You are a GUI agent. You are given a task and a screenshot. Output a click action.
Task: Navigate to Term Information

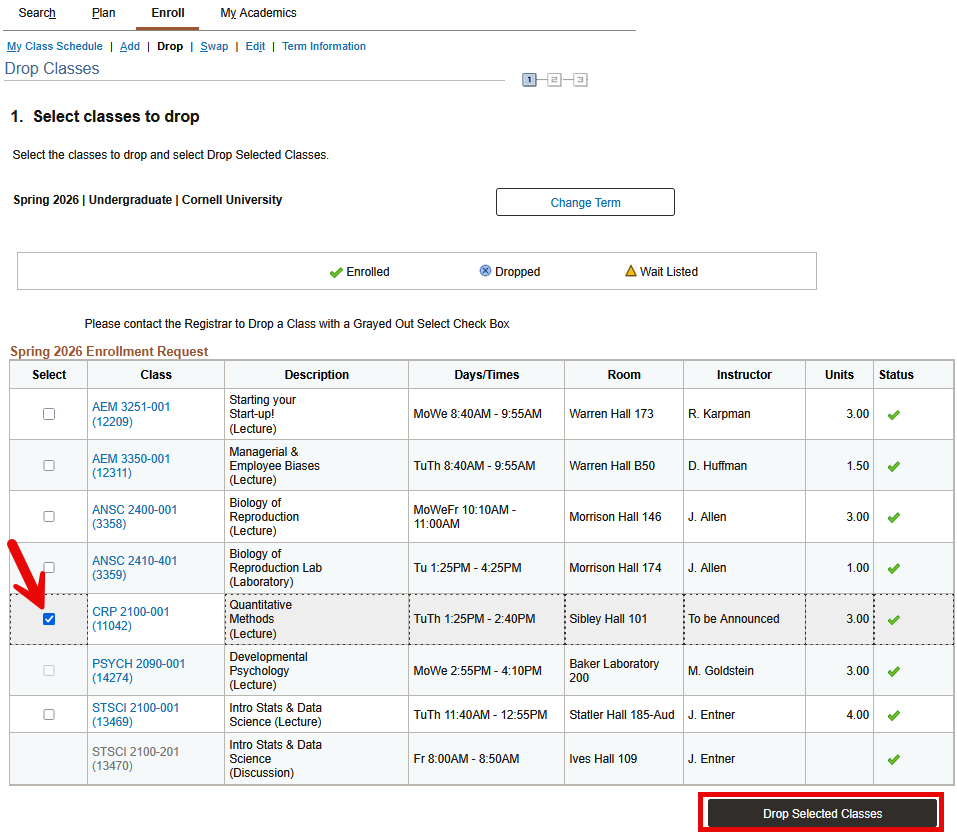(323, 46)
